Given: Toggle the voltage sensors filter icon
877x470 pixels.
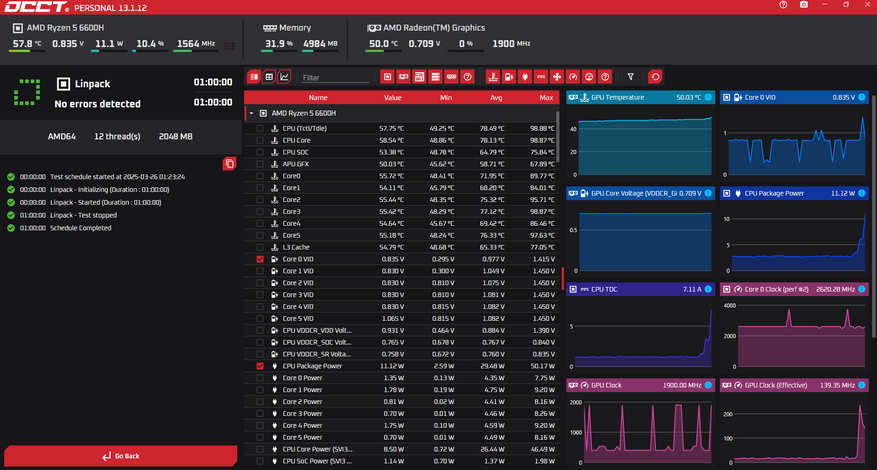Looking at the screenshot, I should tap(508, 77).
